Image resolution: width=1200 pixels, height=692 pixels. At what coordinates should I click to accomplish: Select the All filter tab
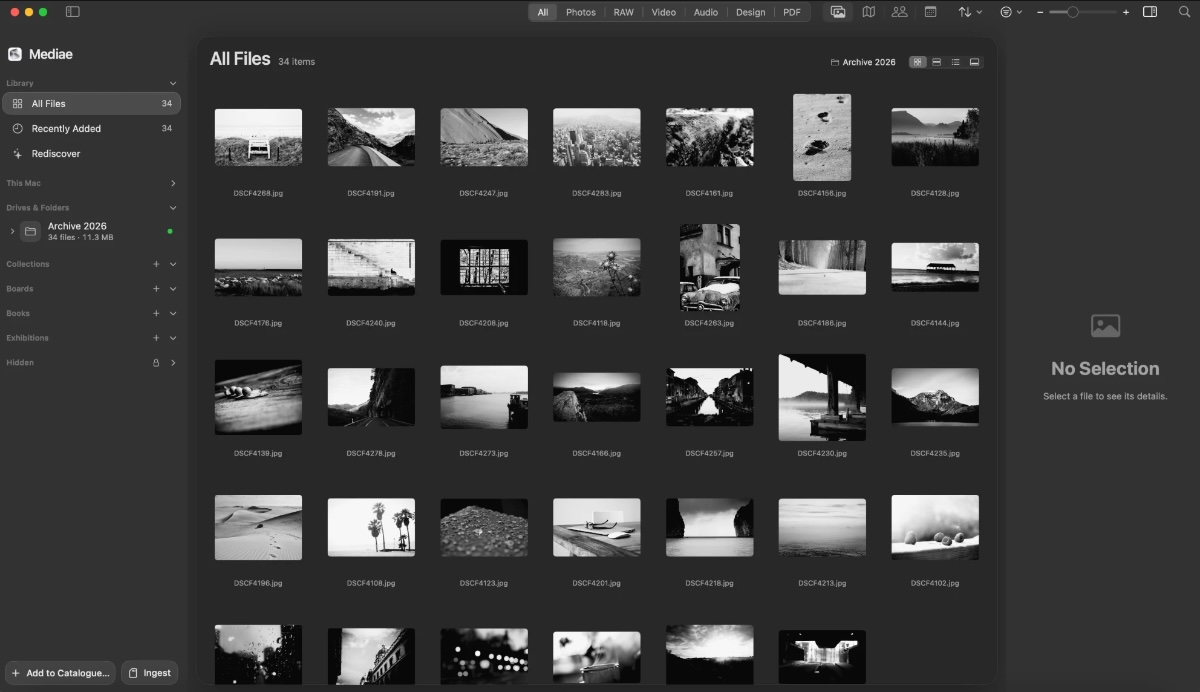point(543,12)
